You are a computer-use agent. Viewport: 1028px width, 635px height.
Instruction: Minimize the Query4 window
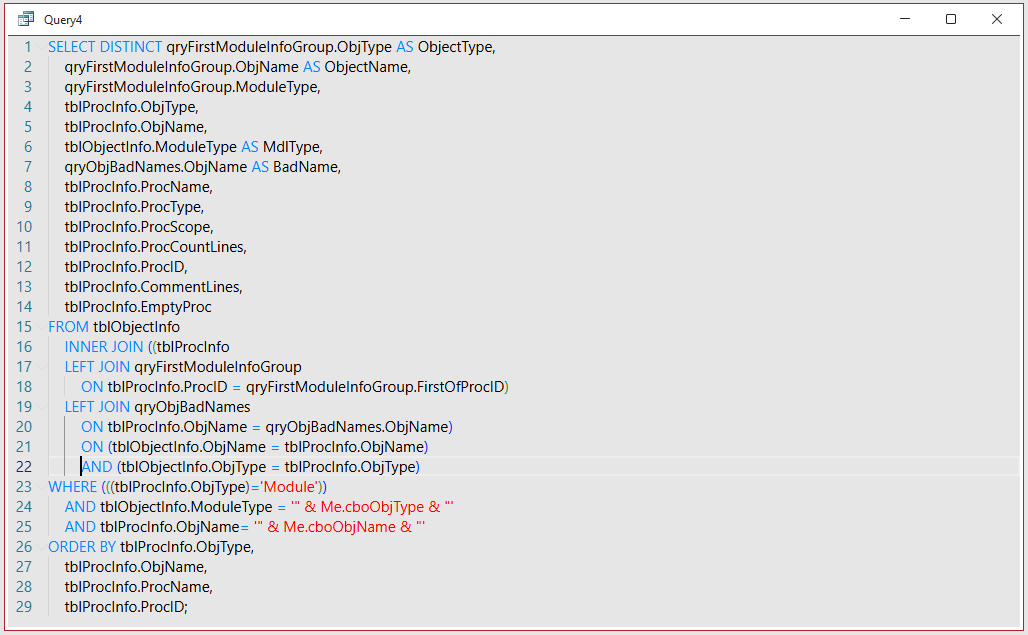[905, 19]
